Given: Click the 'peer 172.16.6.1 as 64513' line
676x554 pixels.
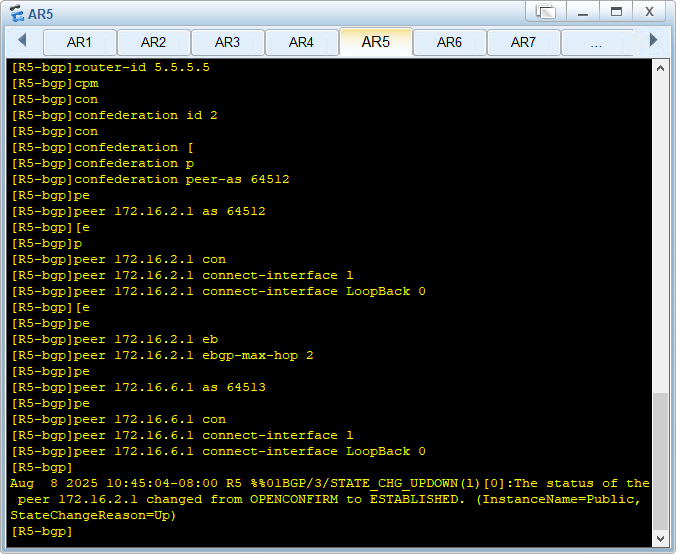Looking at the screenshot, I should (x=138, y=387).
